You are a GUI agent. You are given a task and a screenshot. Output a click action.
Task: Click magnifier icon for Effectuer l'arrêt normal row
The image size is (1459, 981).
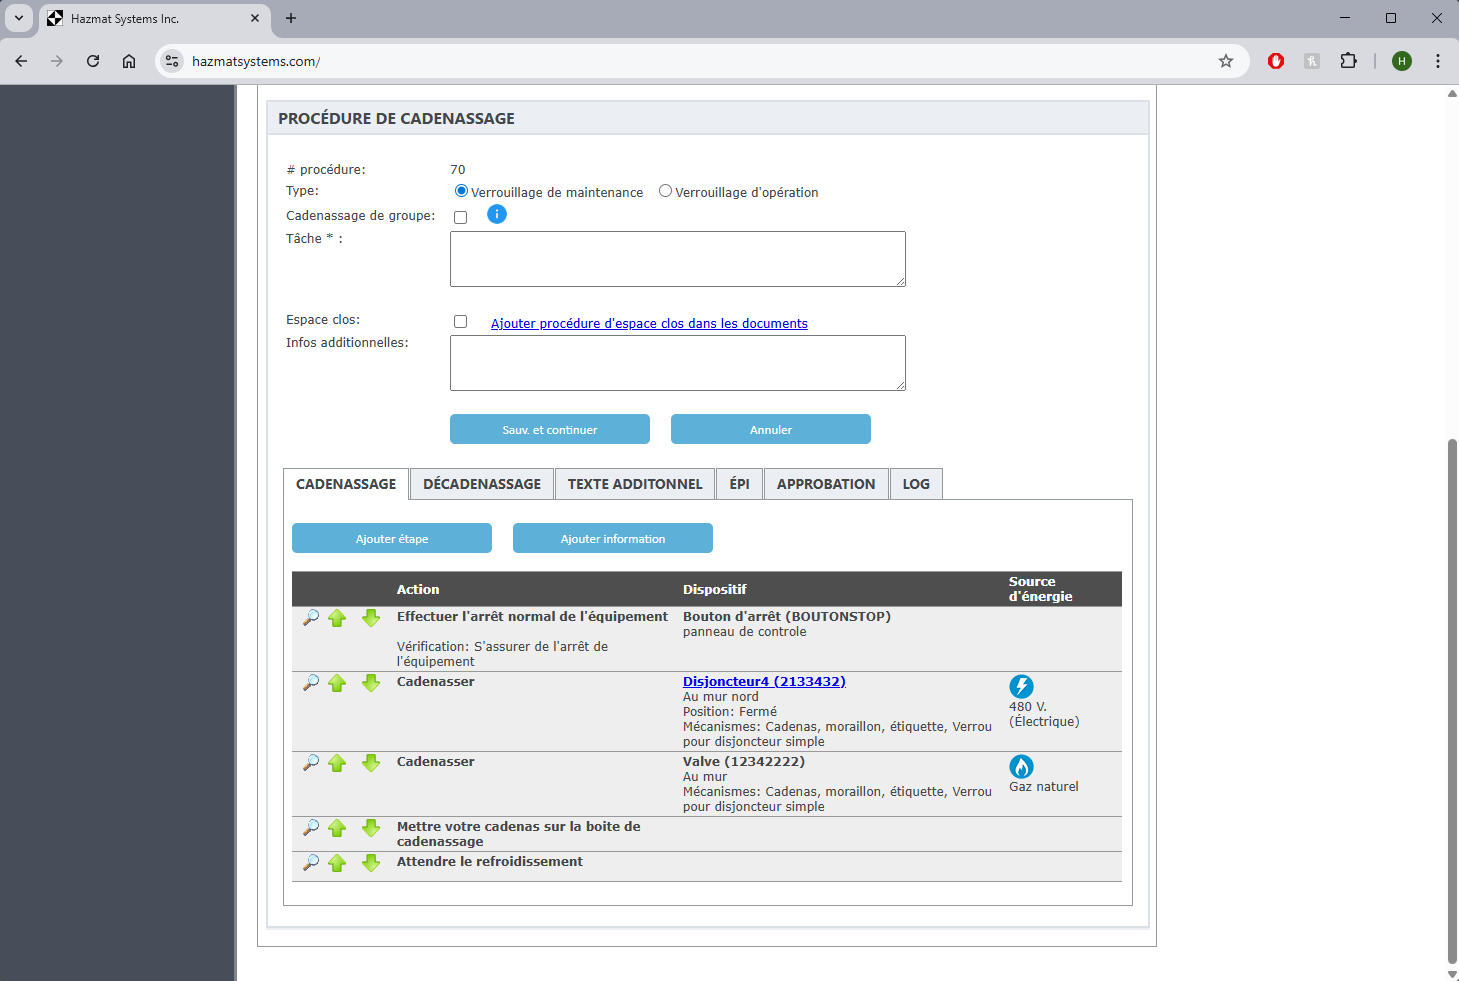(311, 618)
